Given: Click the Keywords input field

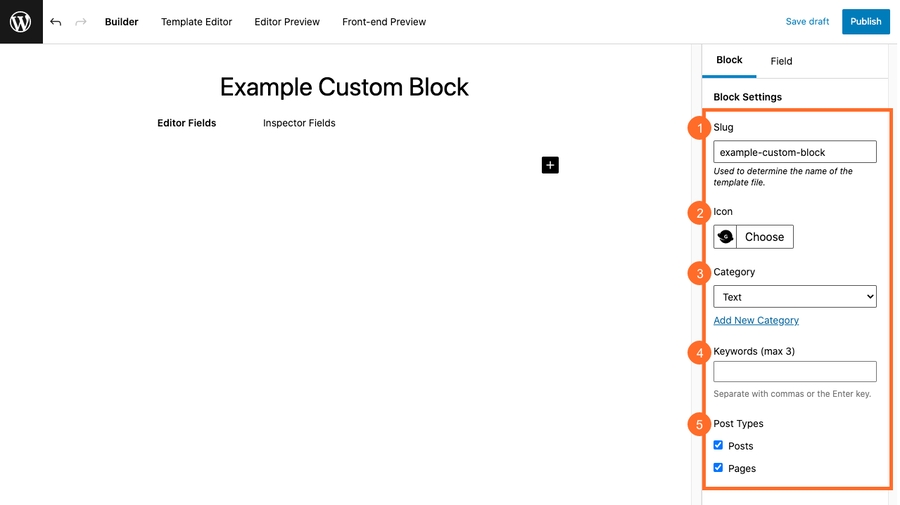Looking at the screenshot, I should (795, 371).
